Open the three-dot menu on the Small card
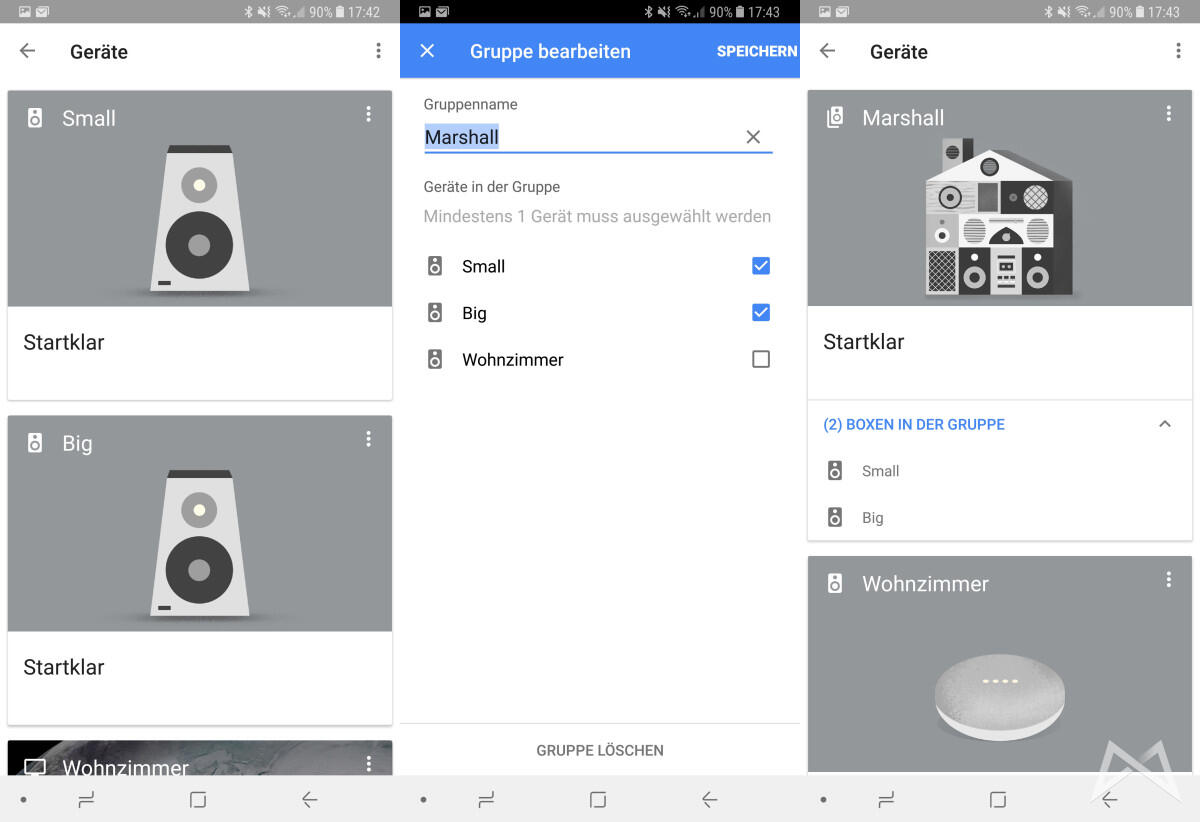The width and height of the screenshot is (1200, 822). click(368, 115)
